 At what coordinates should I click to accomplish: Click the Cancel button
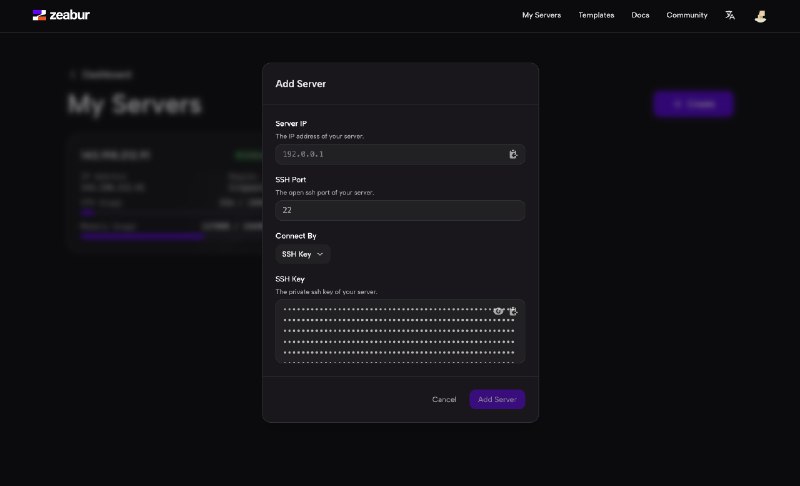tap(444, 399)
